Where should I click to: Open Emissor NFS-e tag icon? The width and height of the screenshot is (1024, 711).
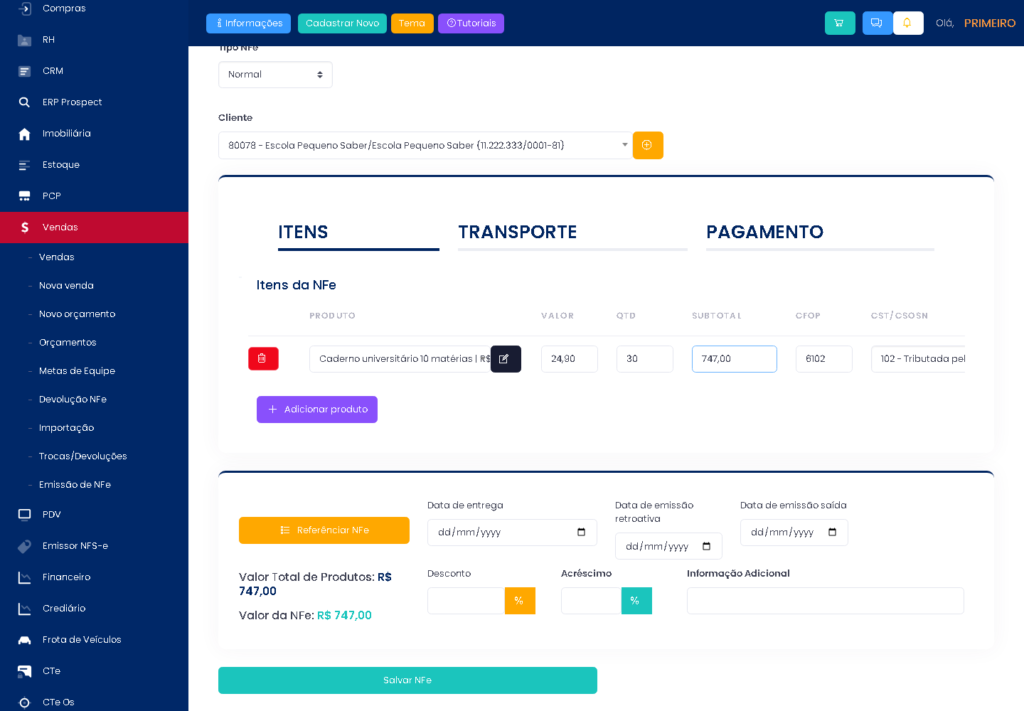(24, 546)
